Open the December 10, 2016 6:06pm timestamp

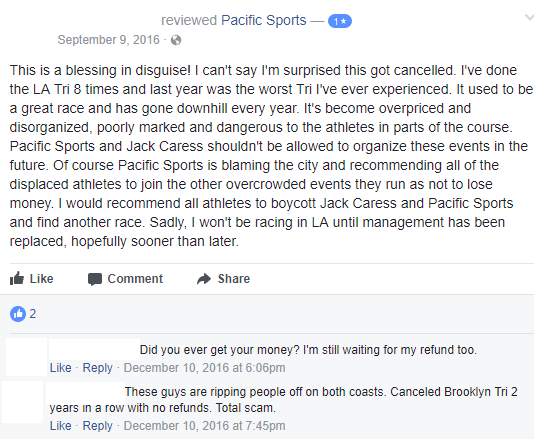204,368
